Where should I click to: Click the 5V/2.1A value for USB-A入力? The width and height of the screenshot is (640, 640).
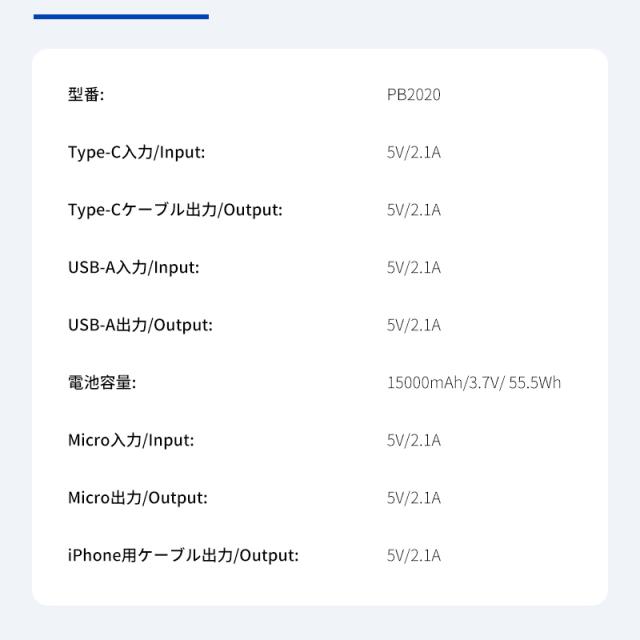(x=413, y=267)
